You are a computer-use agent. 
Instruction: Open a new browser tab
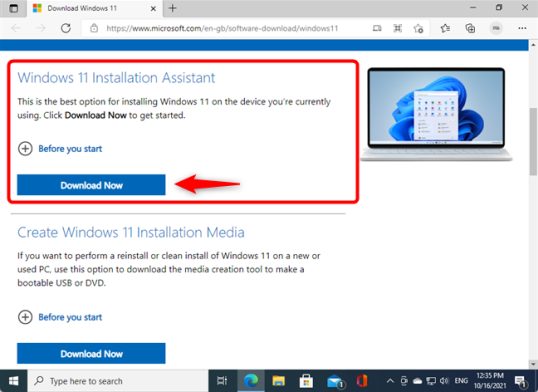click(173, 8)
